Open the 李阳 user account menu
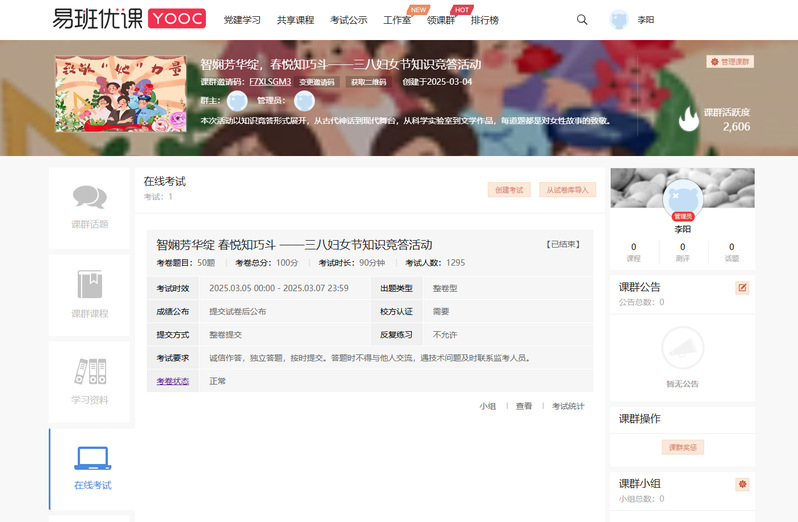The height and width of the screenshot is (522, 798). coord(632,20)
